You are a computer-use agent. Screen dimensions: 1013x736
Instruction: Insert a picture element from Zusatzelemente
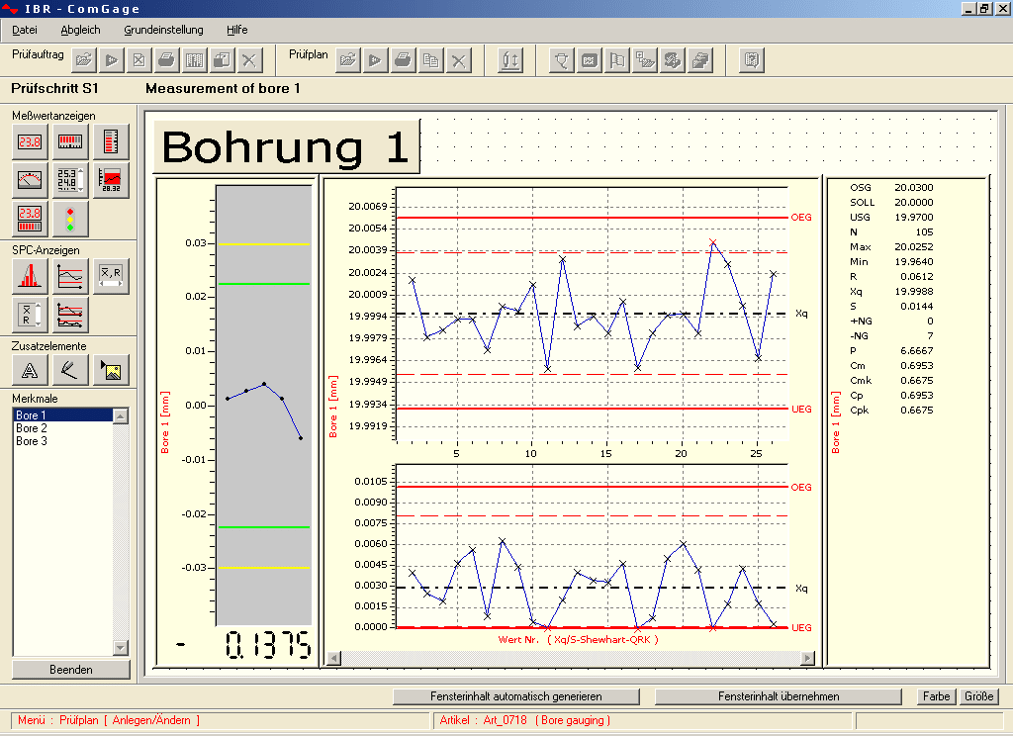[x=111, y=370]
